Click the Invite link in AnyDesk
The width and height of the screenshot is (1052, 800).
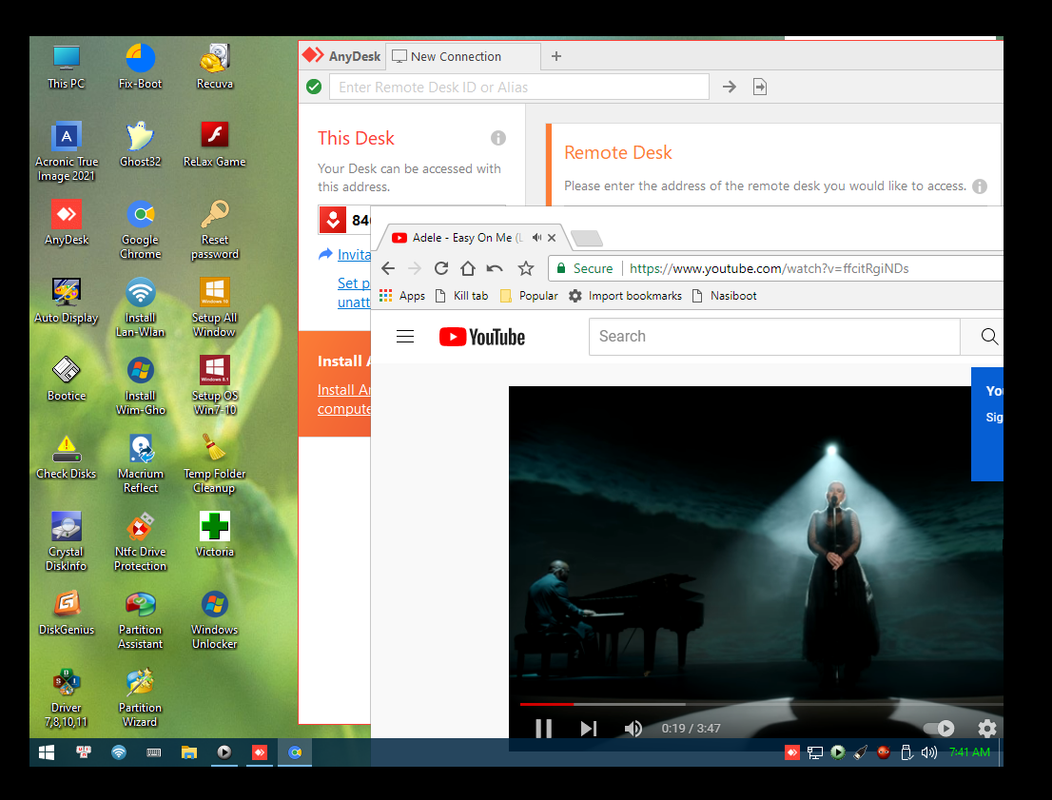(354, 254)
